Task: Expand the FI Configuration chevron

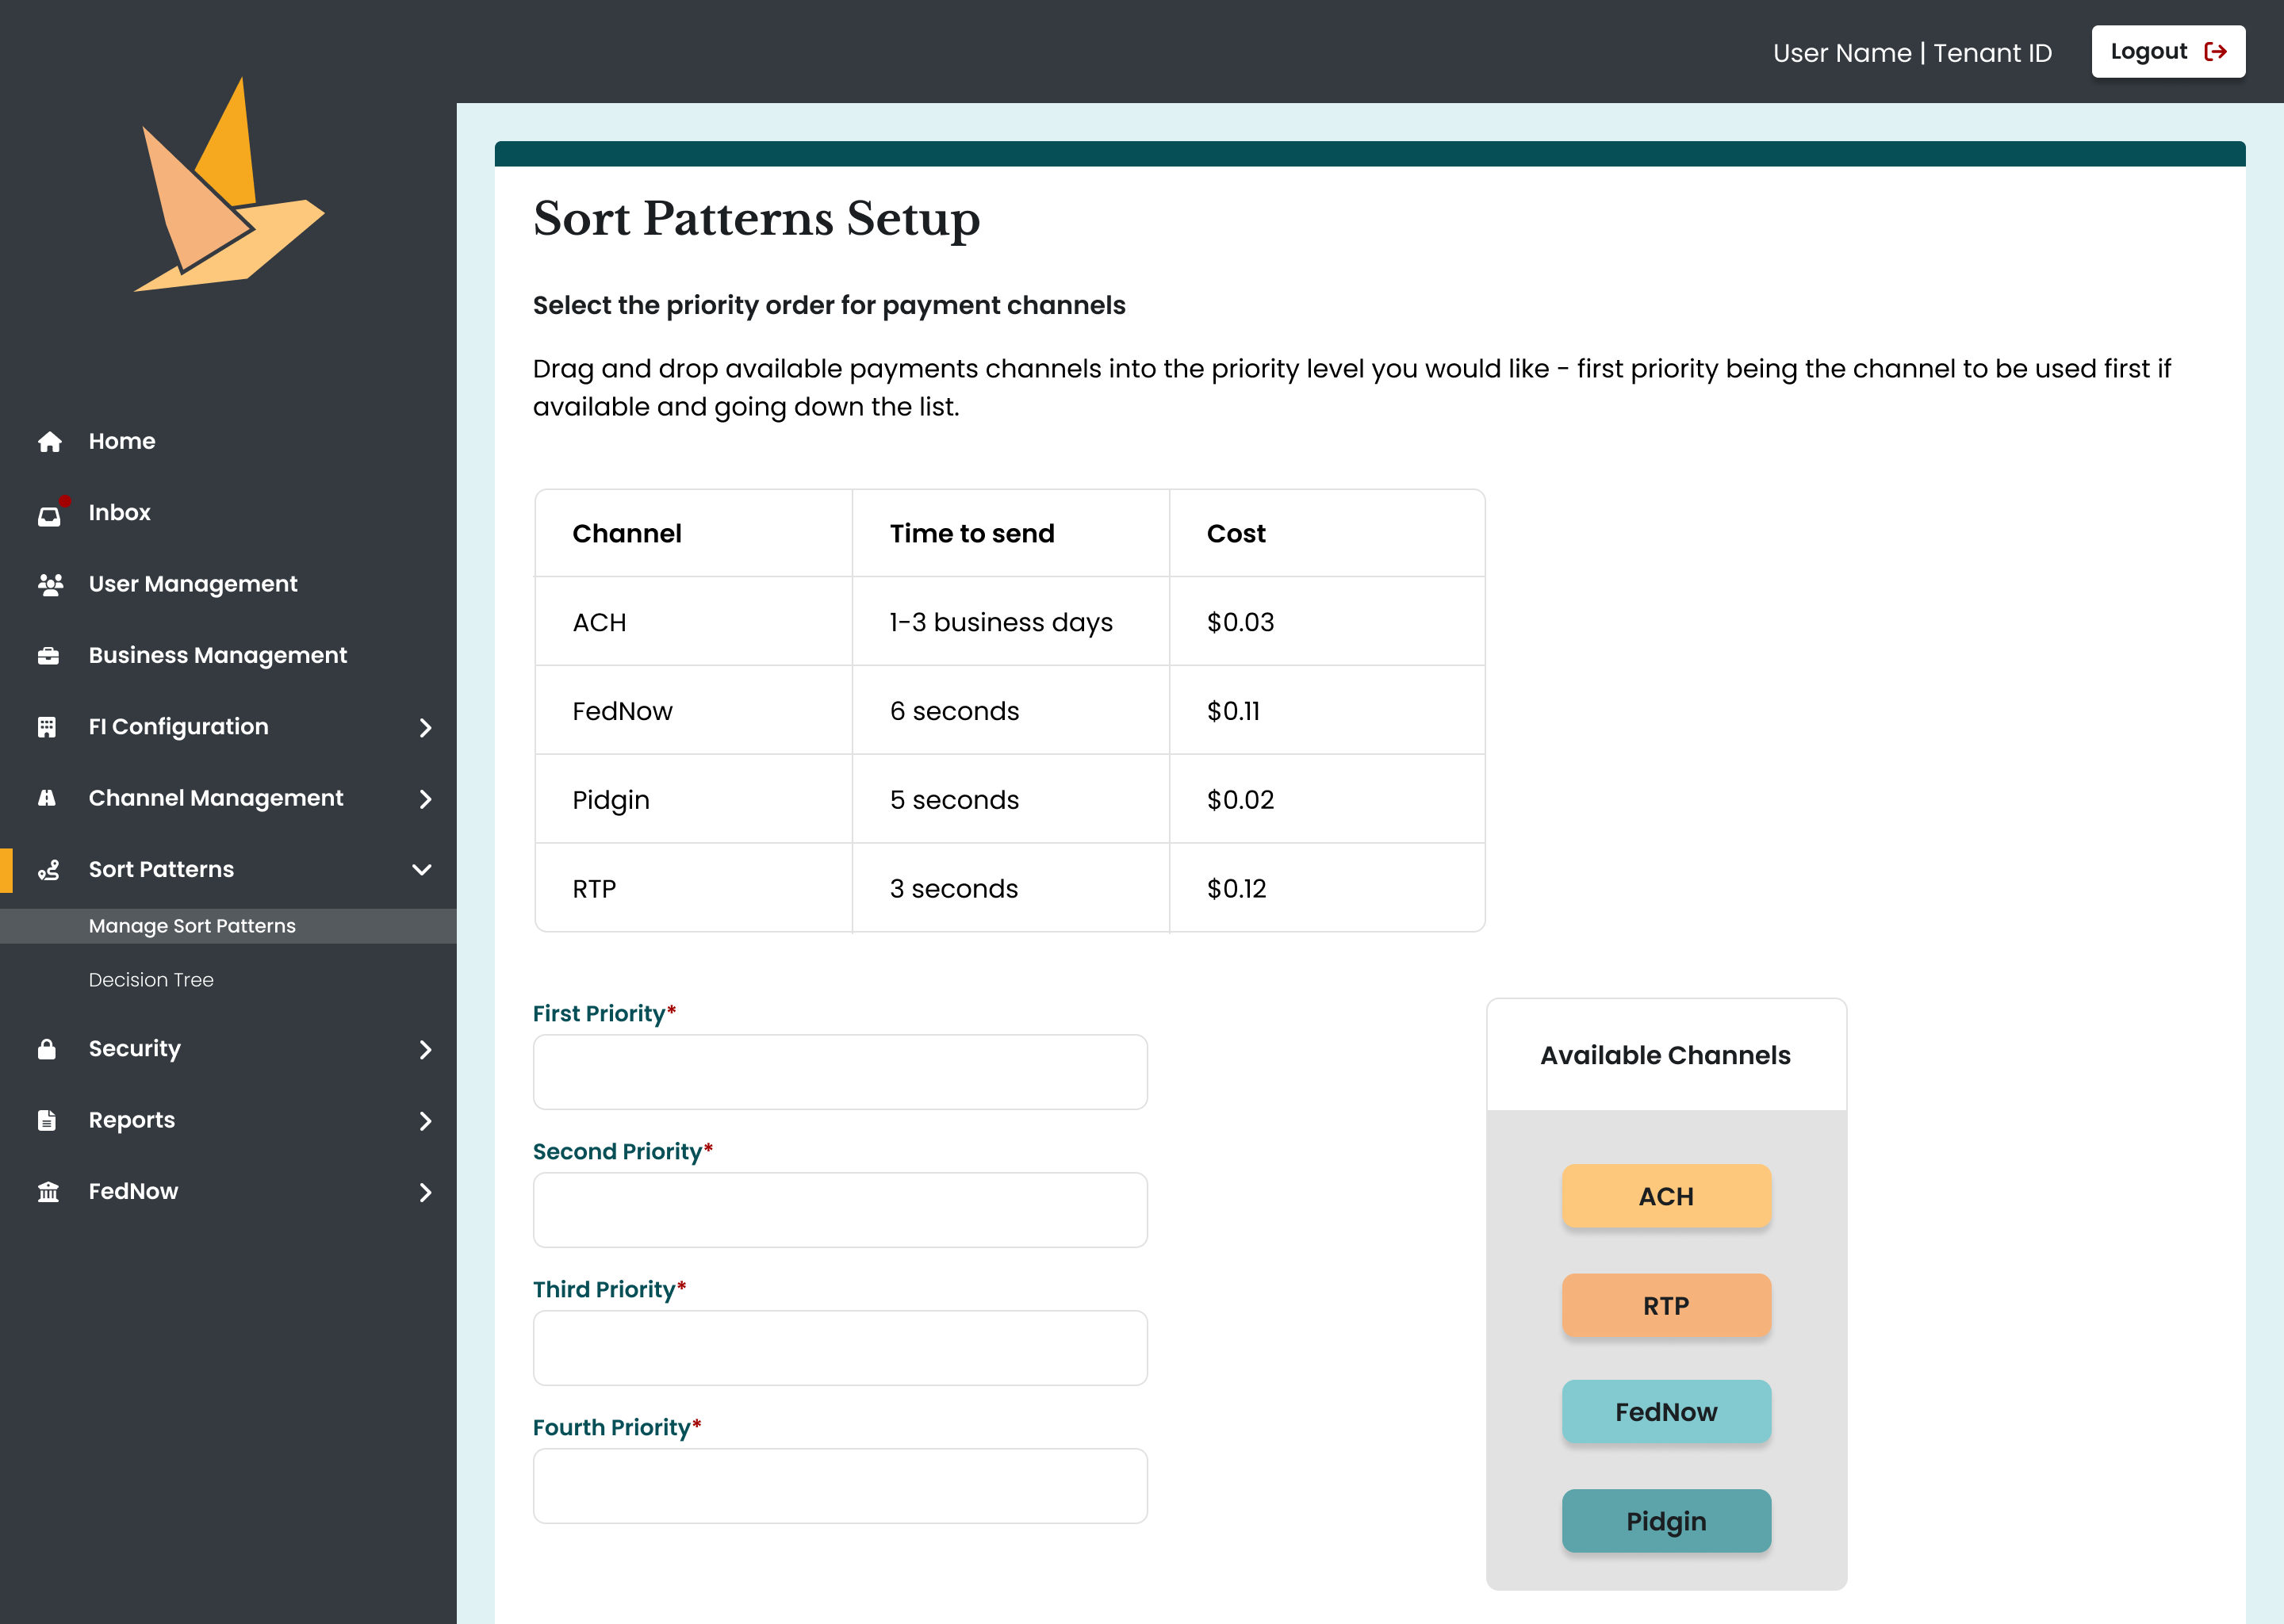Action: point(425,728)
